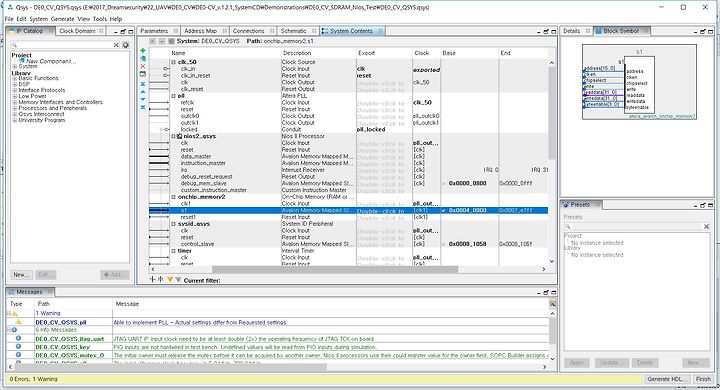Click expand-all icon beside Current filter
The width and height of the screenshot is (720, 390).
pyautogui.click(x=152, y=279)
